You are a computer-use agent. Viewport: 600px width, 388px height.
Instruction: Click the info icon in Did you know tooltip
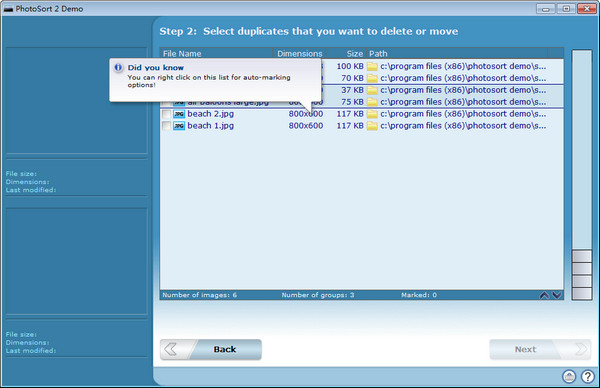(118, 67)
